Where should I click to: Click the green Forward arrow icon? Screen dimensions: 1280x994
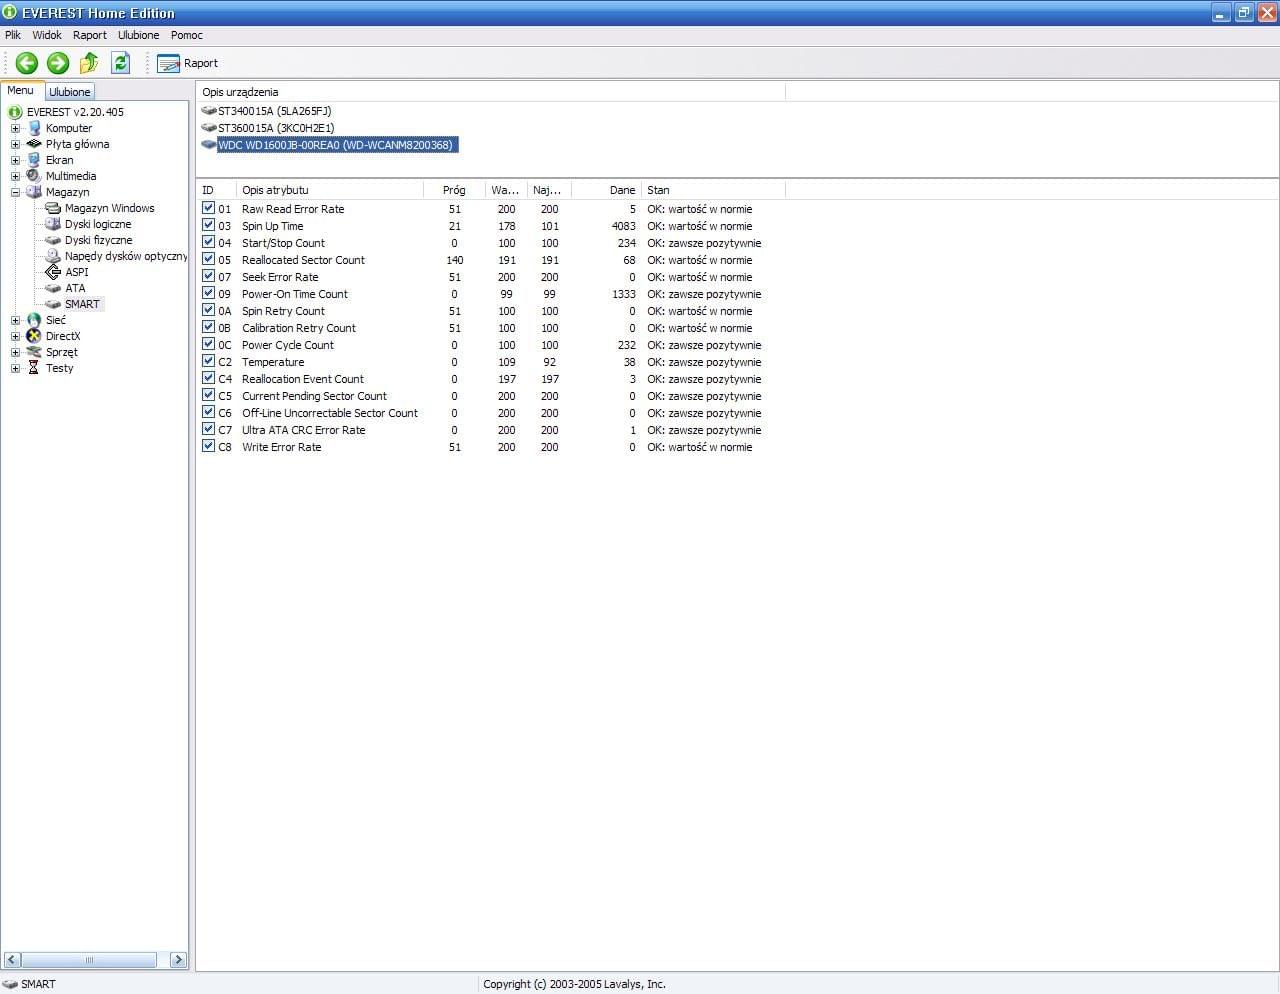click(x=58, y=63)
